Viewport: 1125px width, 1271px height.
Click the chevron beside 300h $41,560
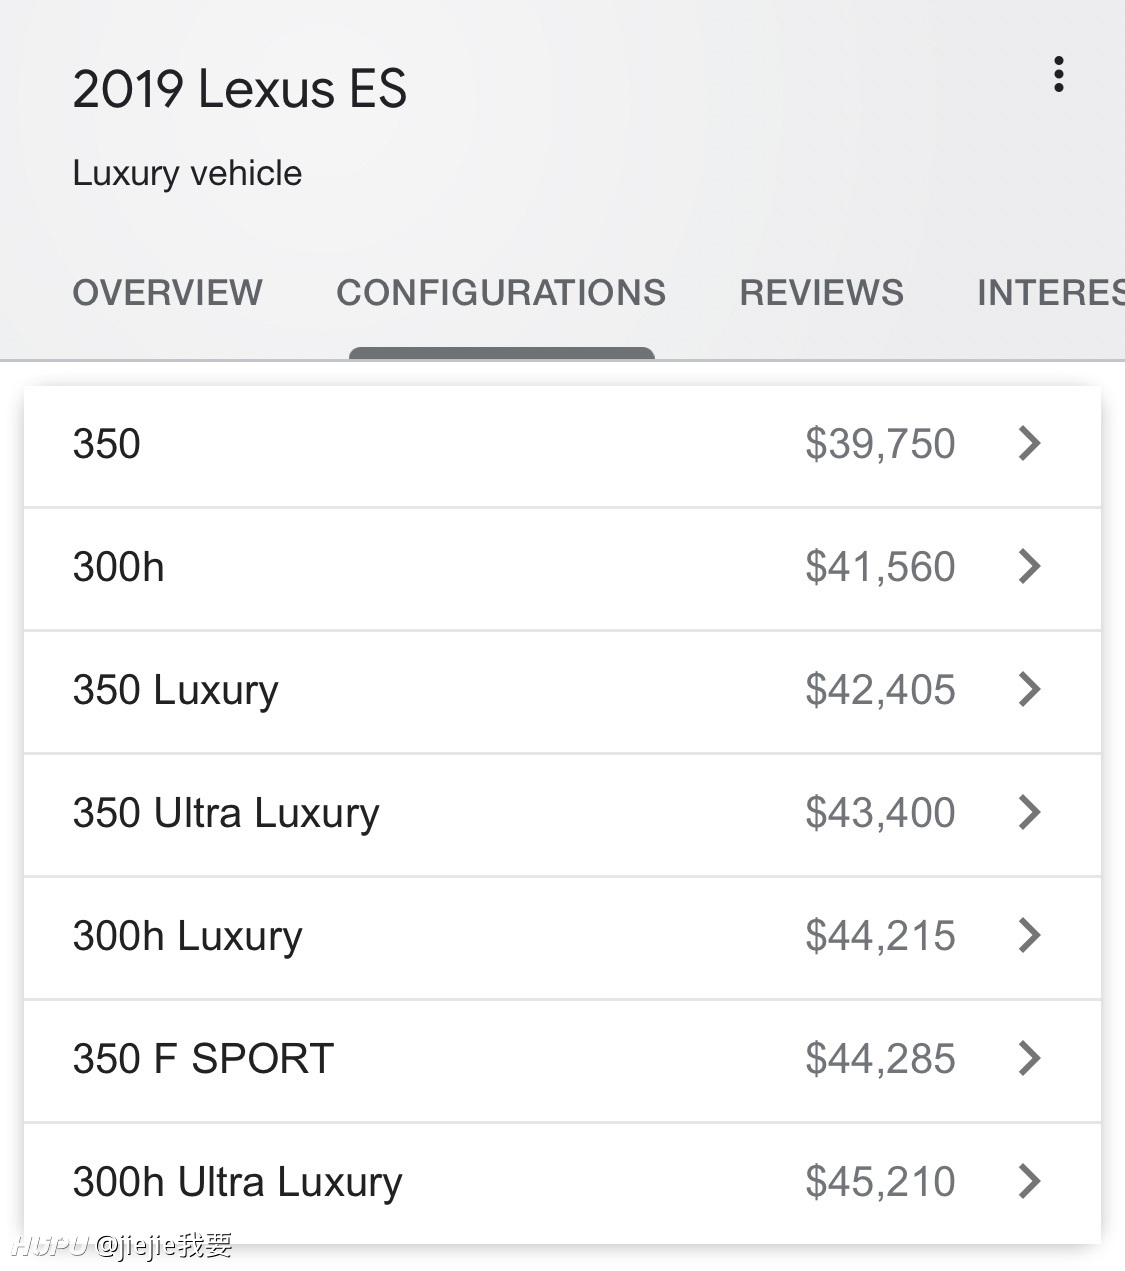pos(1029,566)
